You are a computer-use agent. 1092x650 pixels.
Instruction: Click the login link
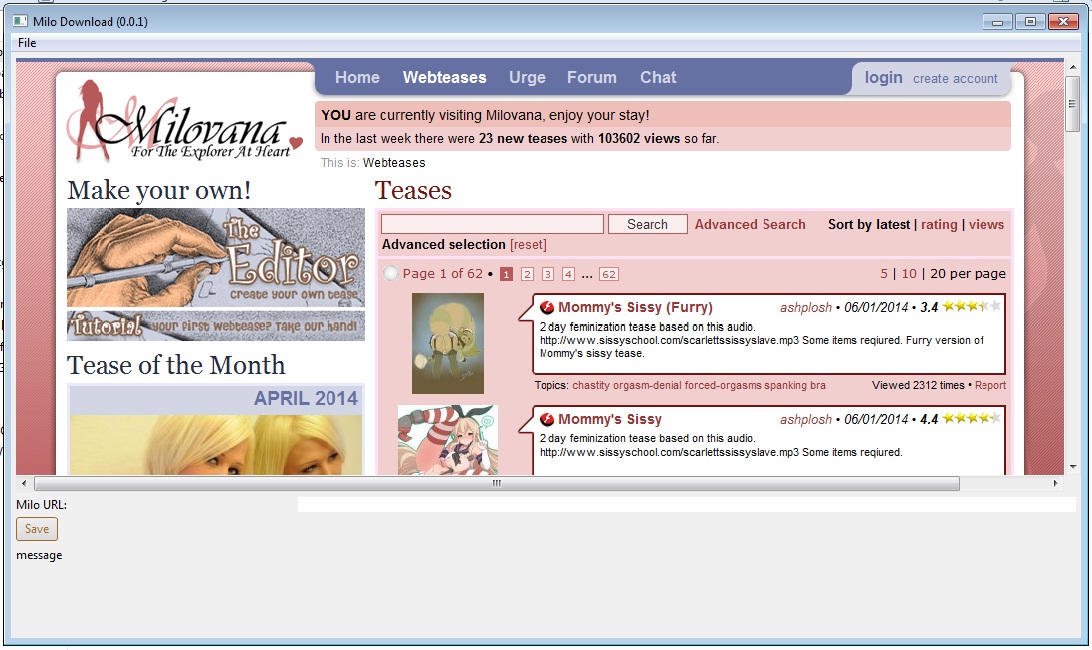tap(883, 77)
